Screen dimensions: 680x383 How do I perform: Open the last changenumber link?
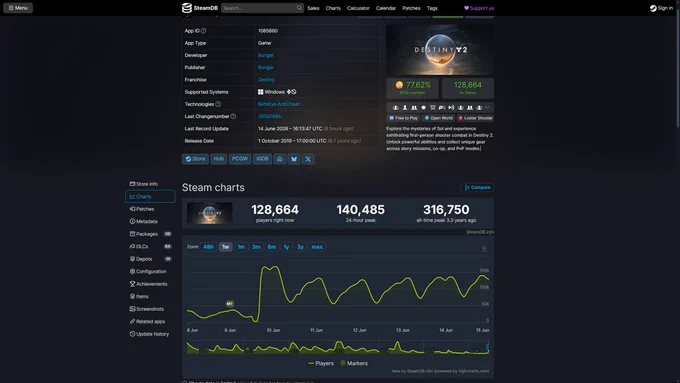pos(269,116)
